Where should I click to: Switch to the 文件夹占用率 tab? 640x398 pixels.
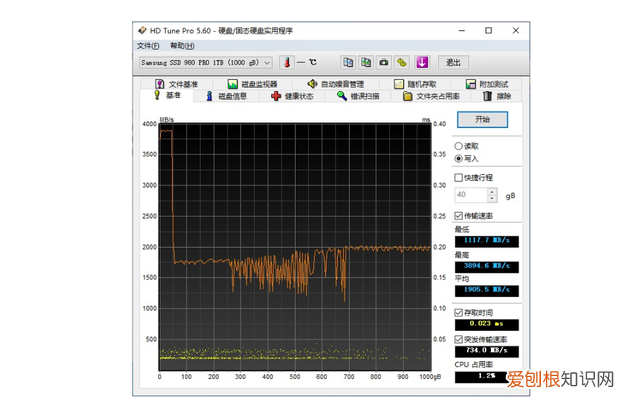click(x=431, y=96)
